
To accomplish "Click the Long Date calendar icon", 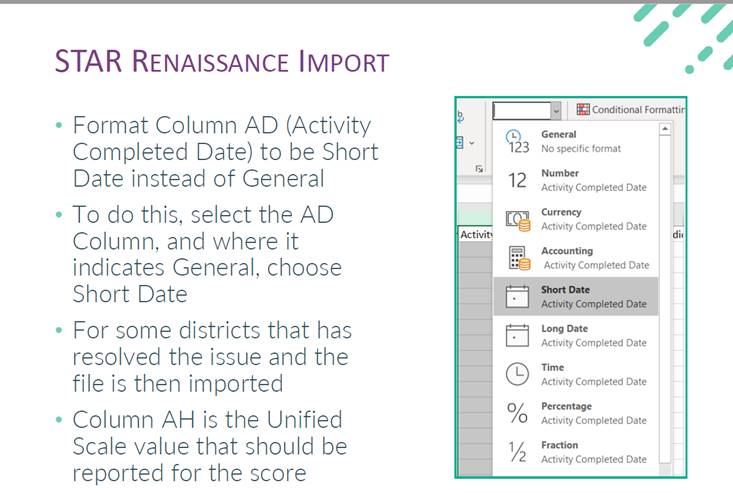I will [x=517, y=335].
